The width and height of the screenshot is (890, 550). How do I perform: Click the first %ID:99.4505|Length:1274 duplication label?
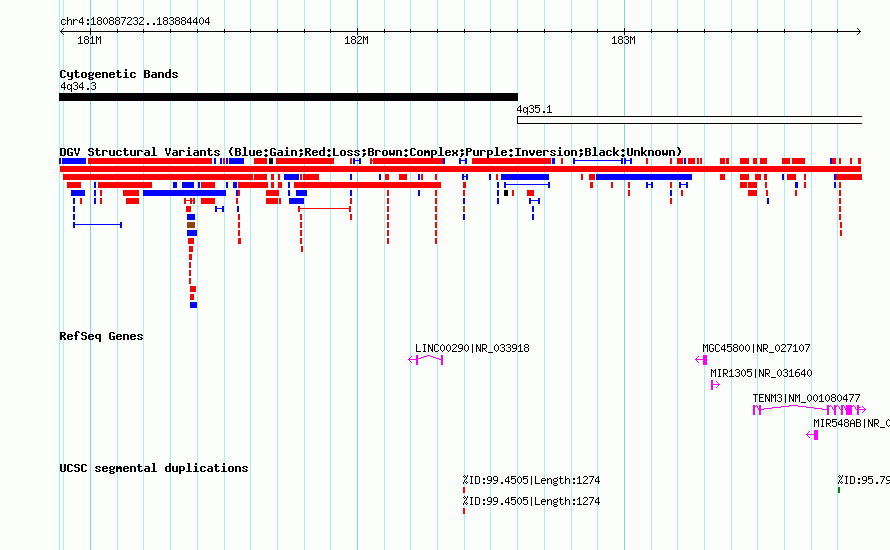pyautogui.click(x=531, y=480)
